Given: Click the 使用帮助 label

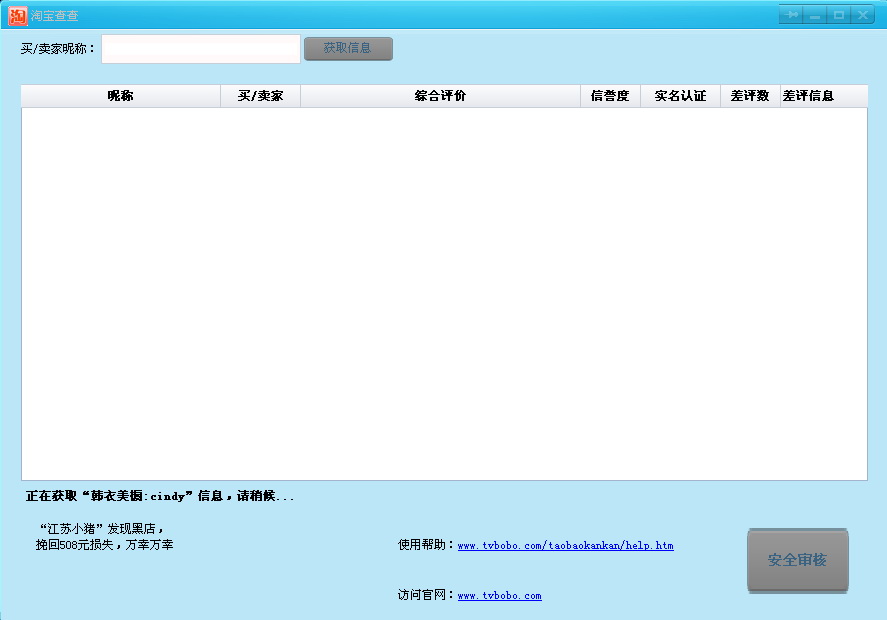Looking at the screenshot, I should coord(426,545).
